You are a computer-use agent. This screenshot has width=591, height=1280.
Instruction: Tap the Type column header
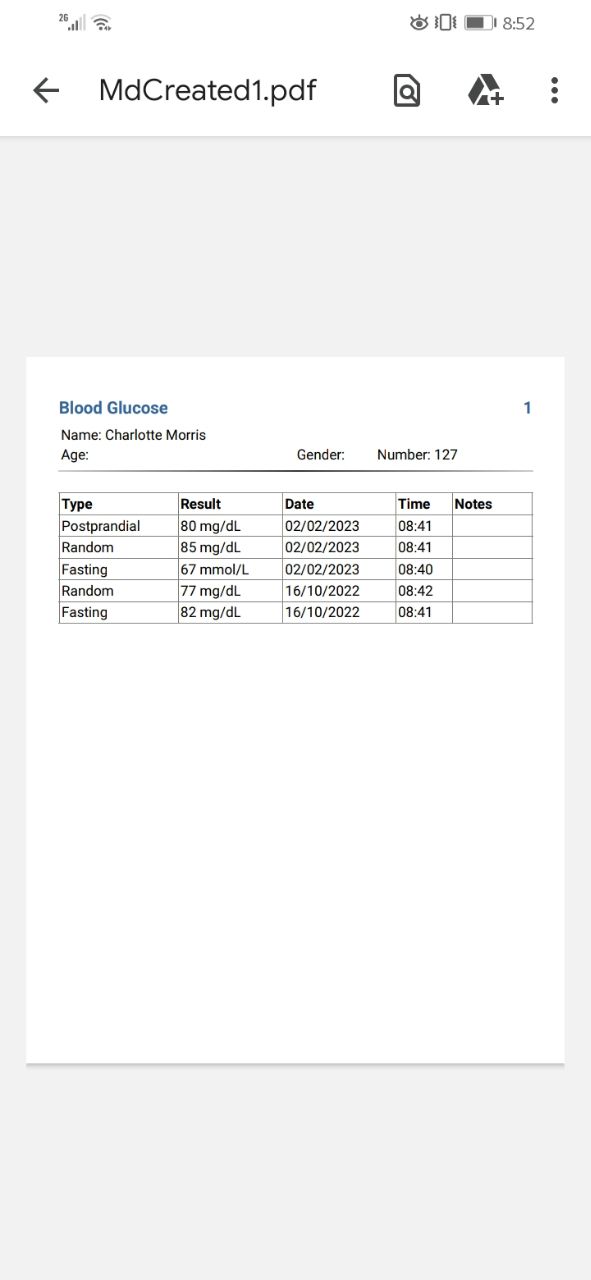pyautogui.click(x=77, y=504)
